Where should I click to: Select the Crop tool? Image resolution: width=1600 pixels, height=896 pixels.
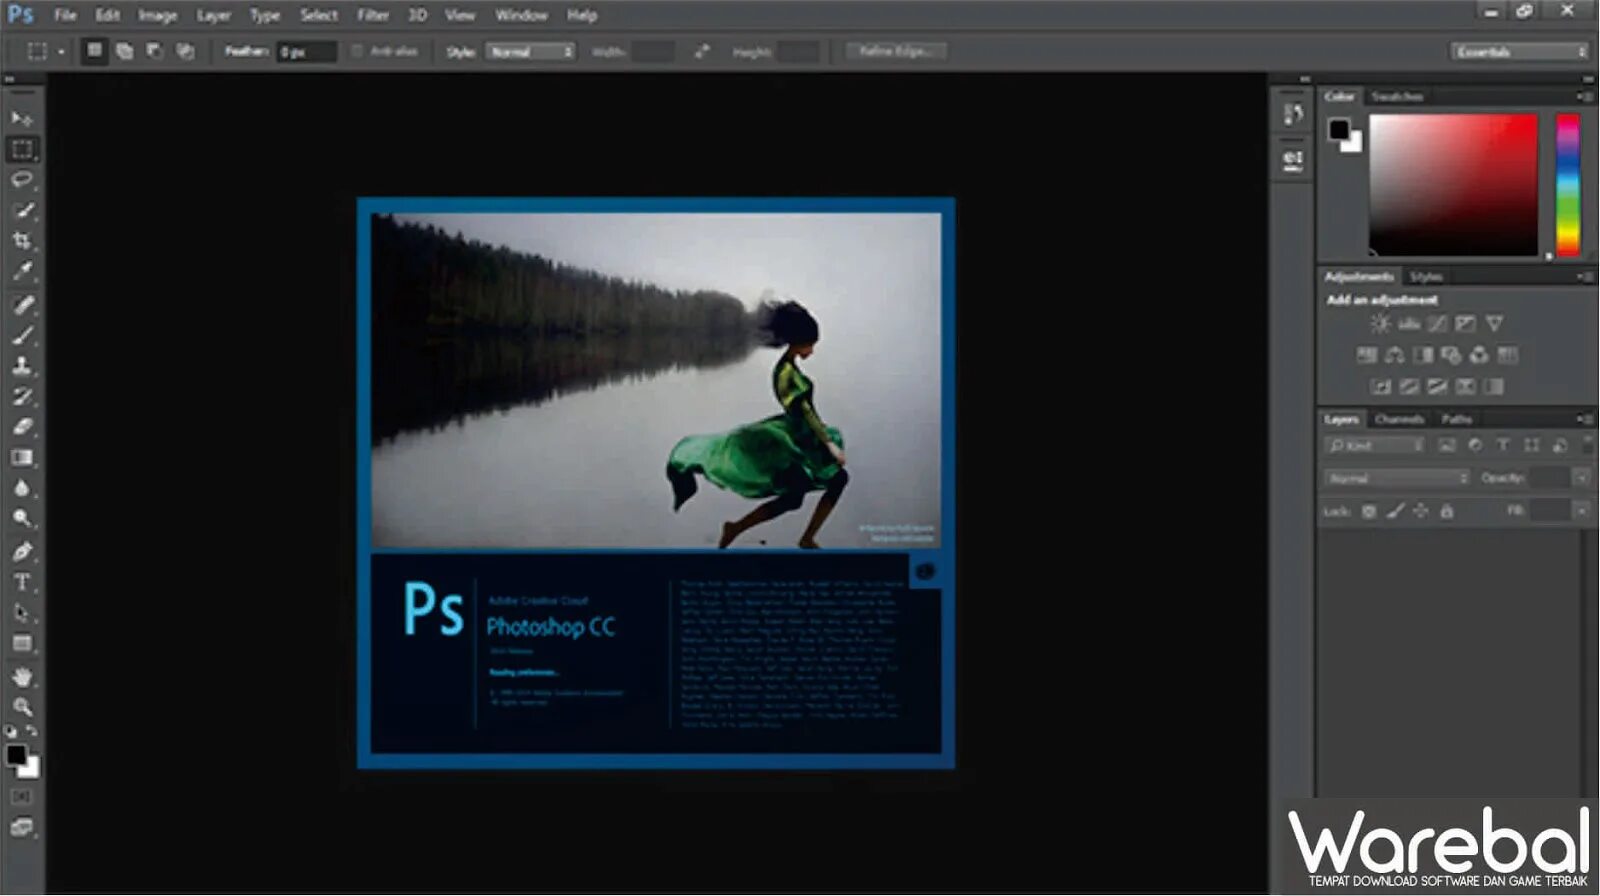coord(22,240)
